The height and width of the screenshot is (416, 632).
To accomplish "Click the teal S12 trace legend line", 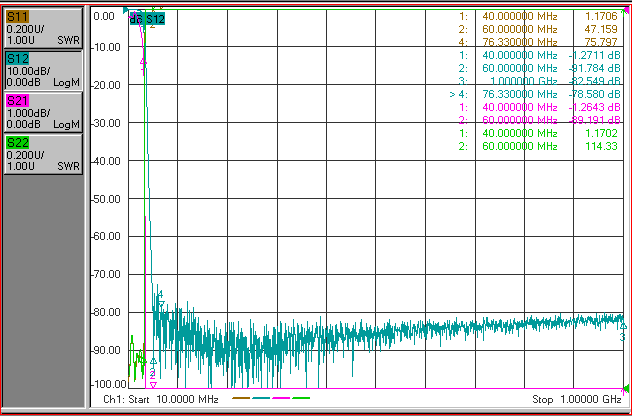I will pos(261,398).
